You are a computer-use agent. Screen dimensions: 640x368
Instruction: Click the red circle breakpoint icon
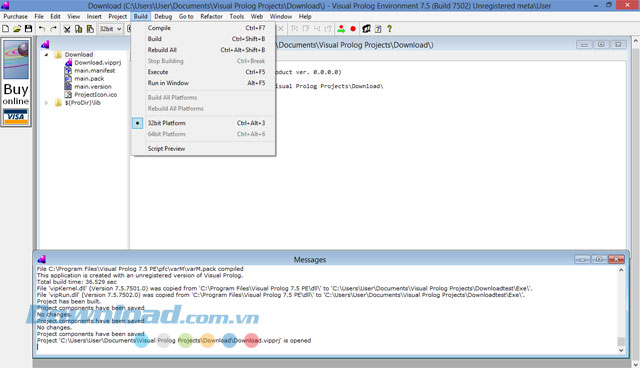coord(353,29)
